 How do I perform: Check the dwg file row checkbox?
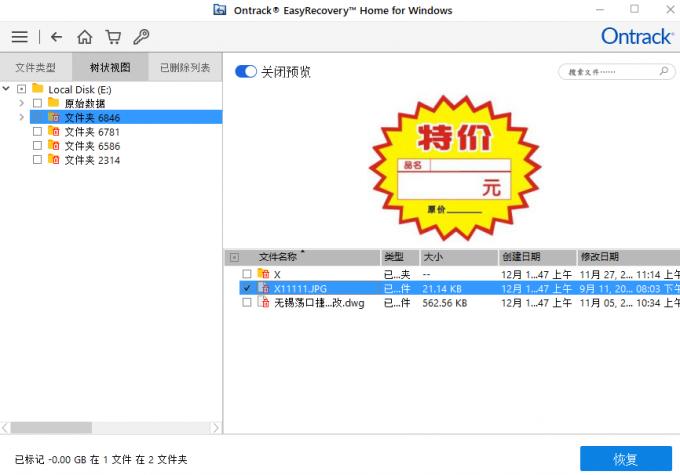click(247, 302)
